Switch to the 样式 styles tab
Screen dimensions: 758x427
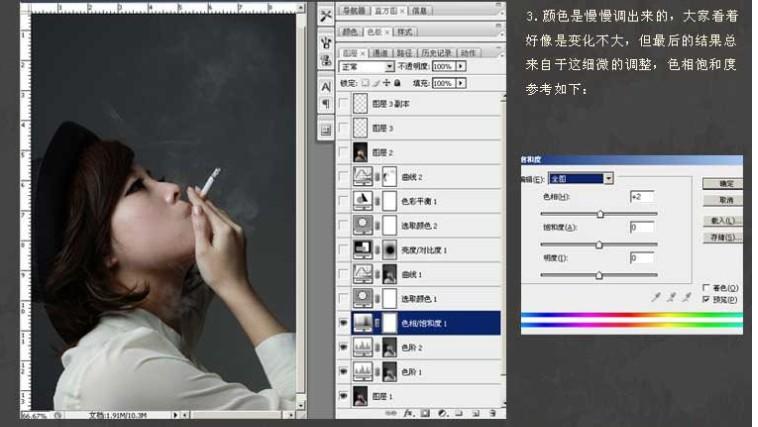point(405,32)
